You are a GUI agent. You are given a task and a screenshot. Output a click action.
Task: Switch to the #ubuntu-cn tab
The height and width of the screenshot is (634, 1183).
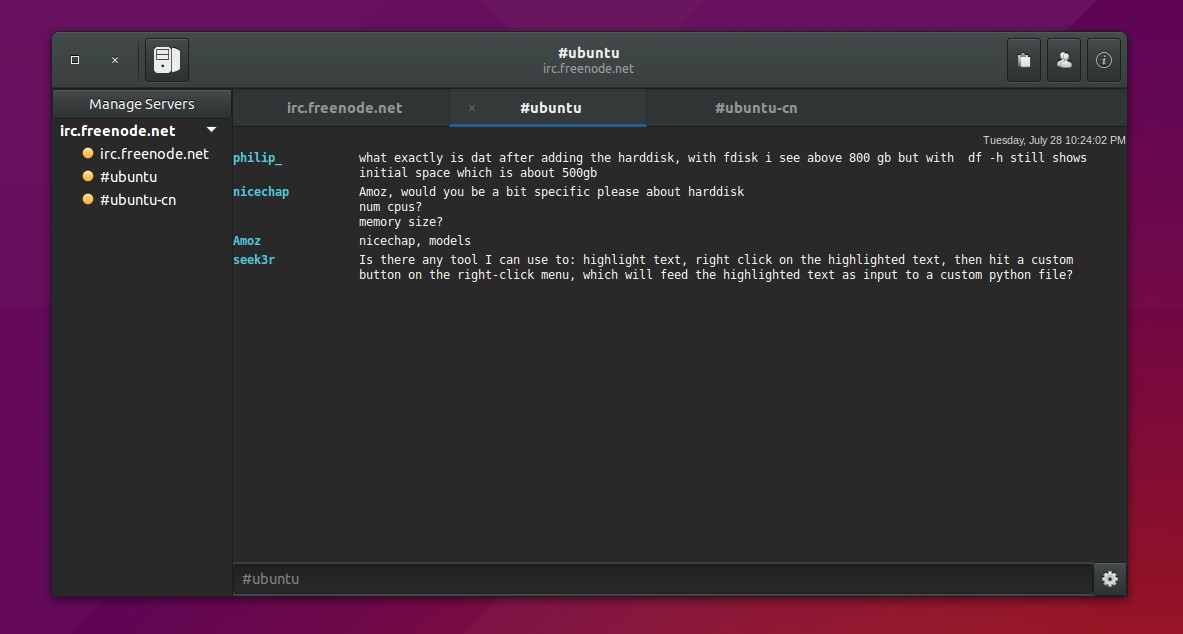[756, 108]
